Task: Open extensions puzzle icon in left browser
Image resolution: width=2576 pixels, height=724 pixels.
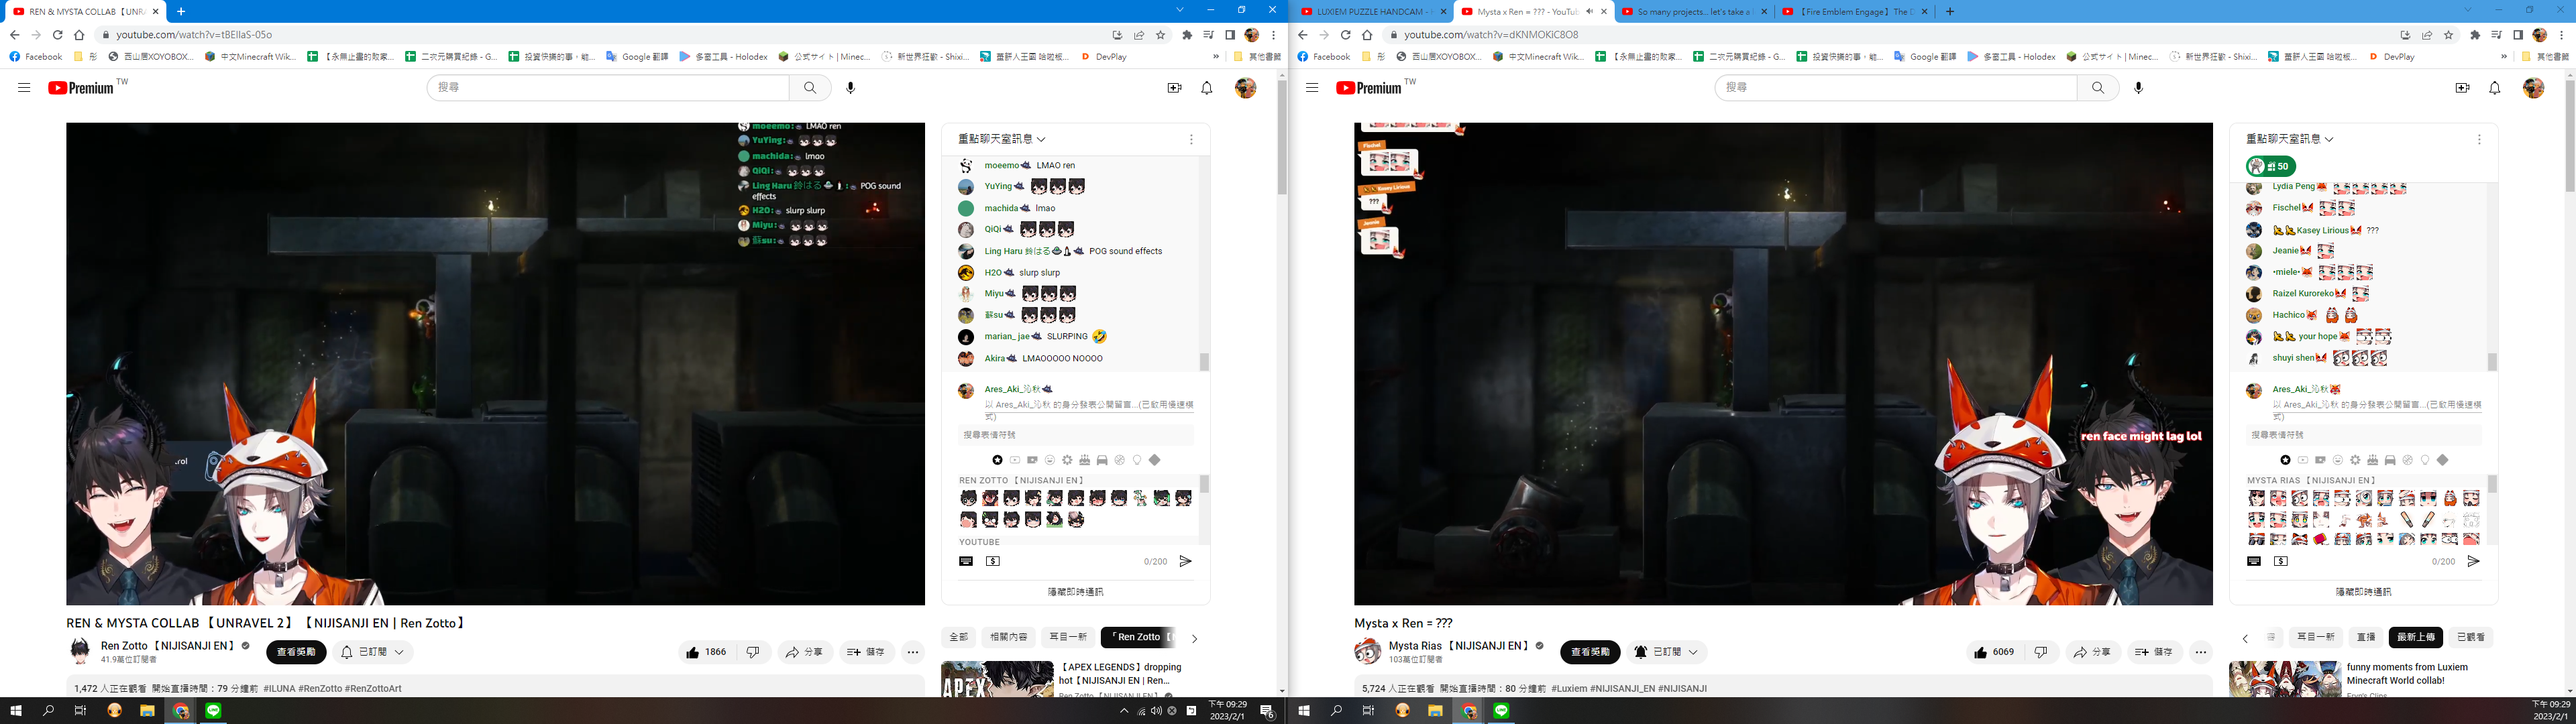Action: [x=1187, y=35]
